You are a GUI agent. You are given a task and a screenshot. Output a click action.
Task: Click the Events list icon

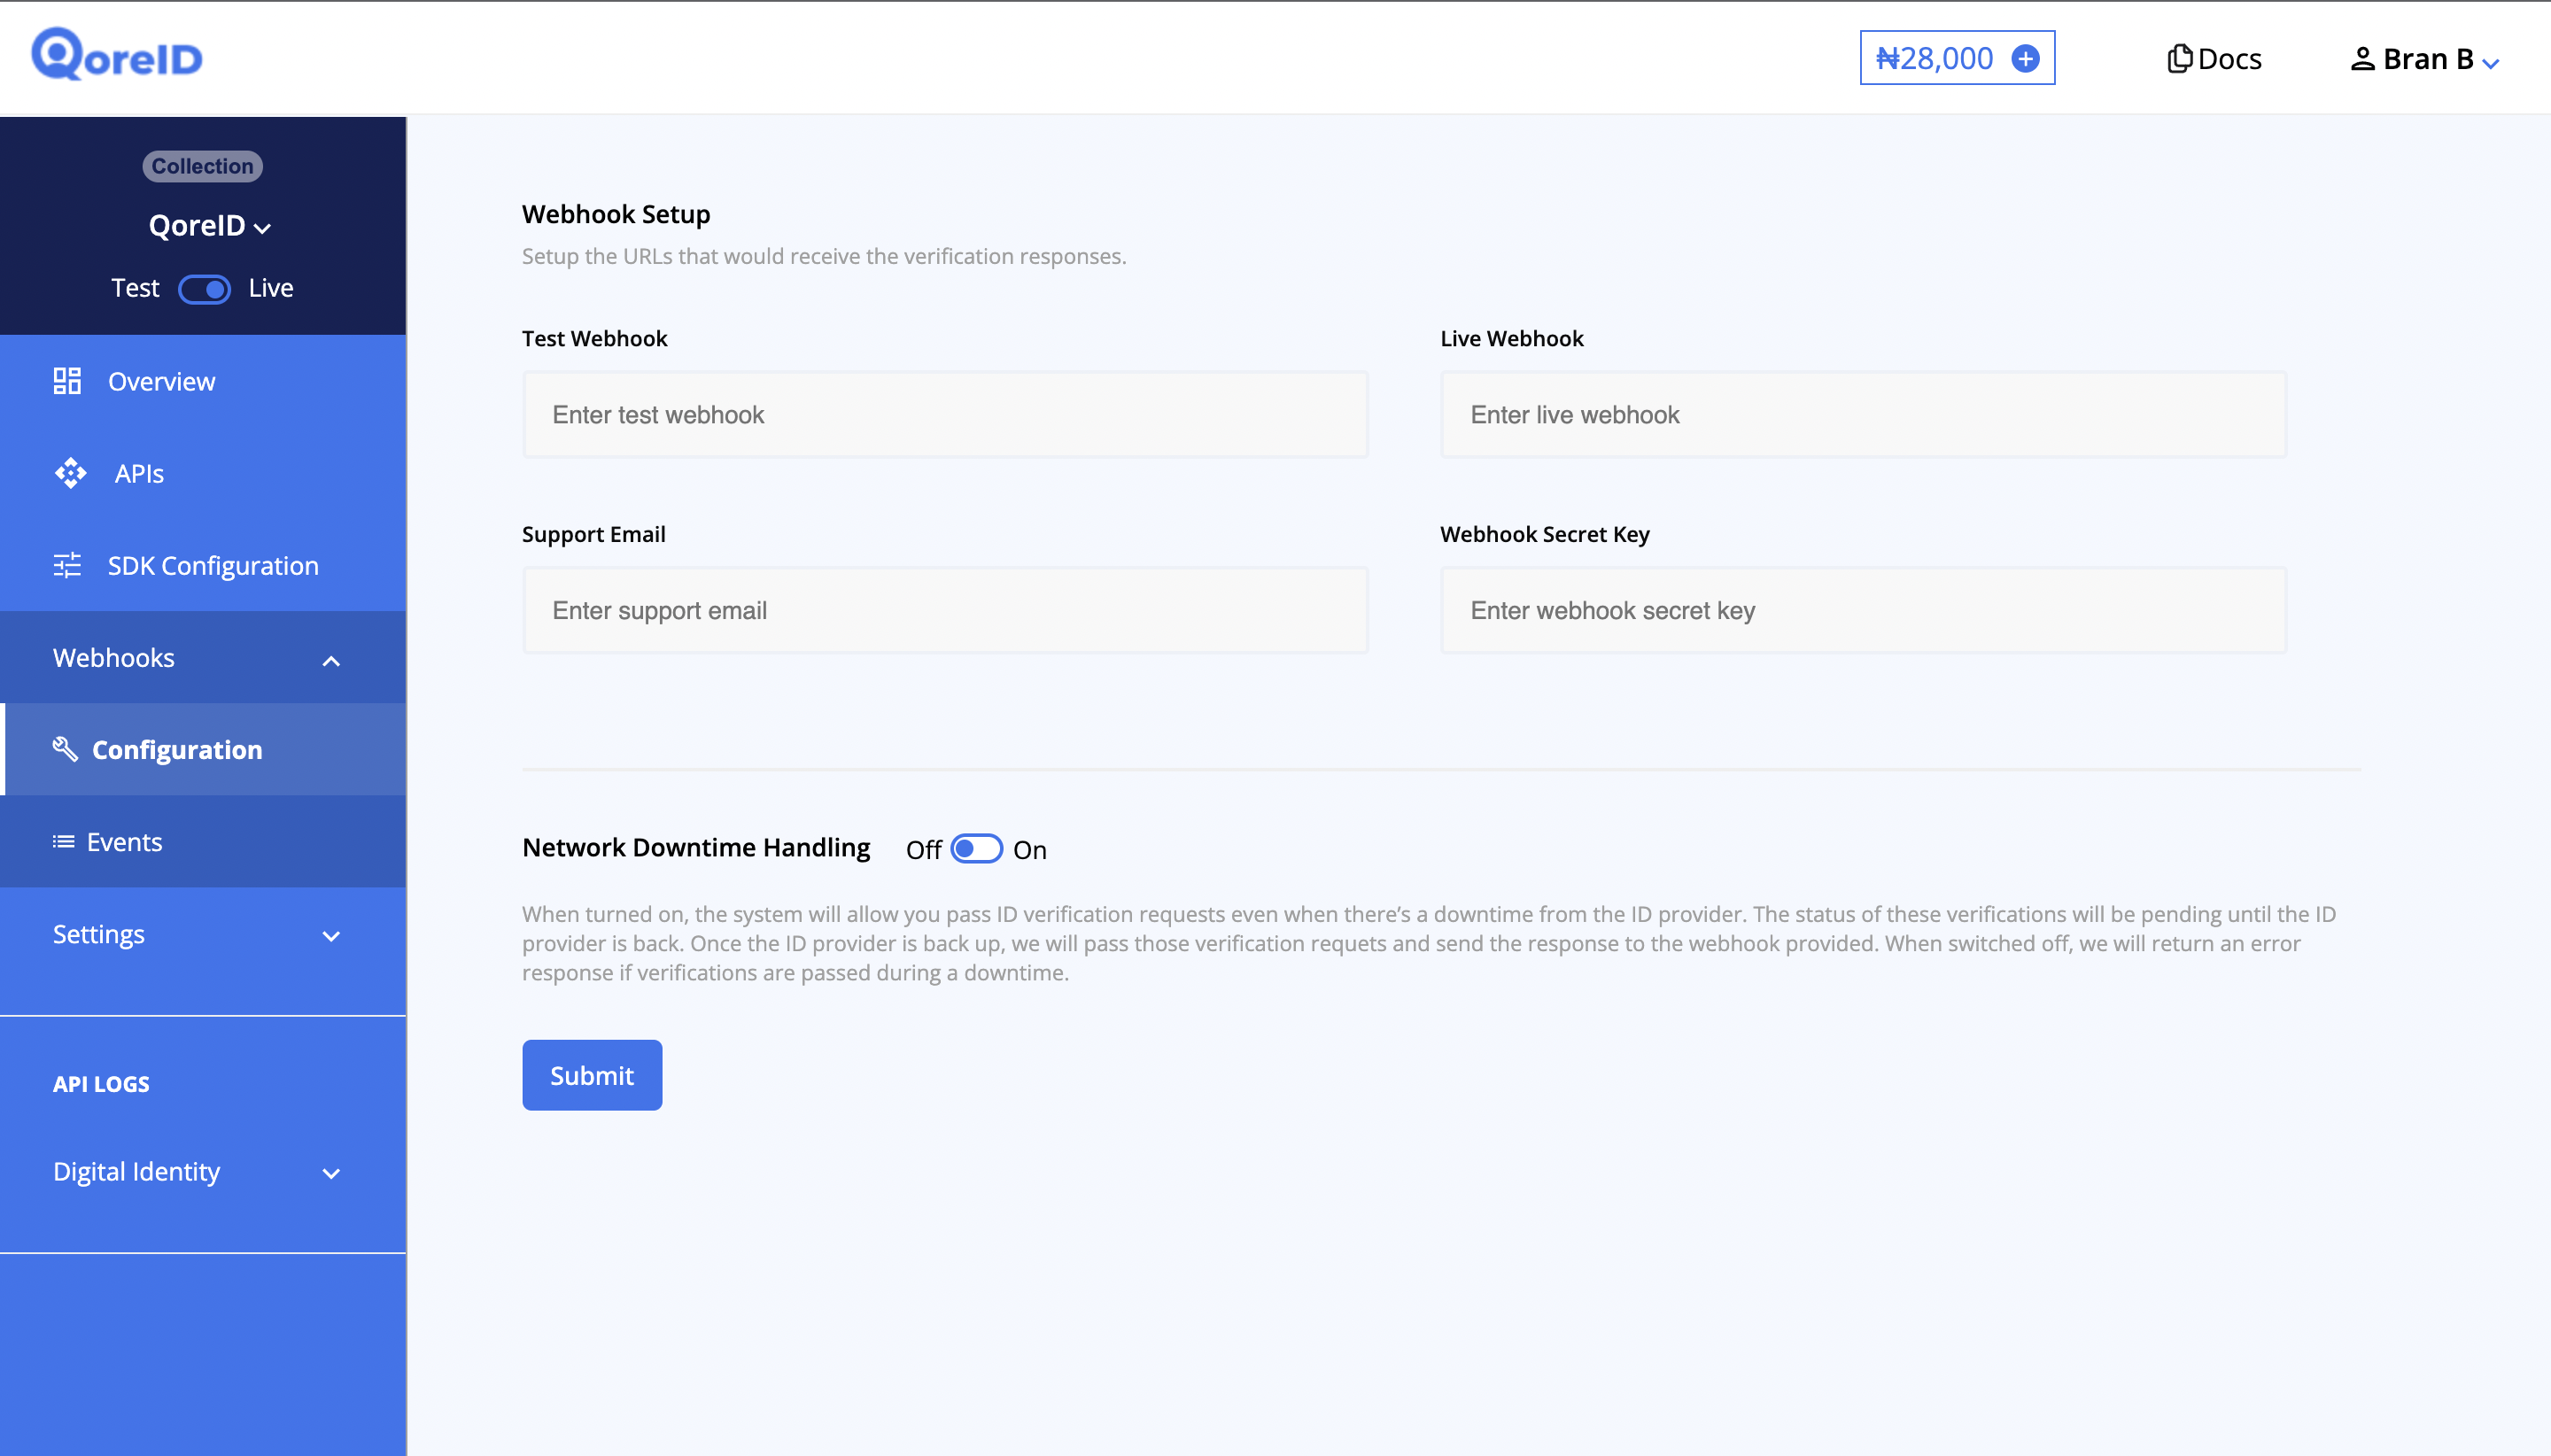click(x=63, y=842)
